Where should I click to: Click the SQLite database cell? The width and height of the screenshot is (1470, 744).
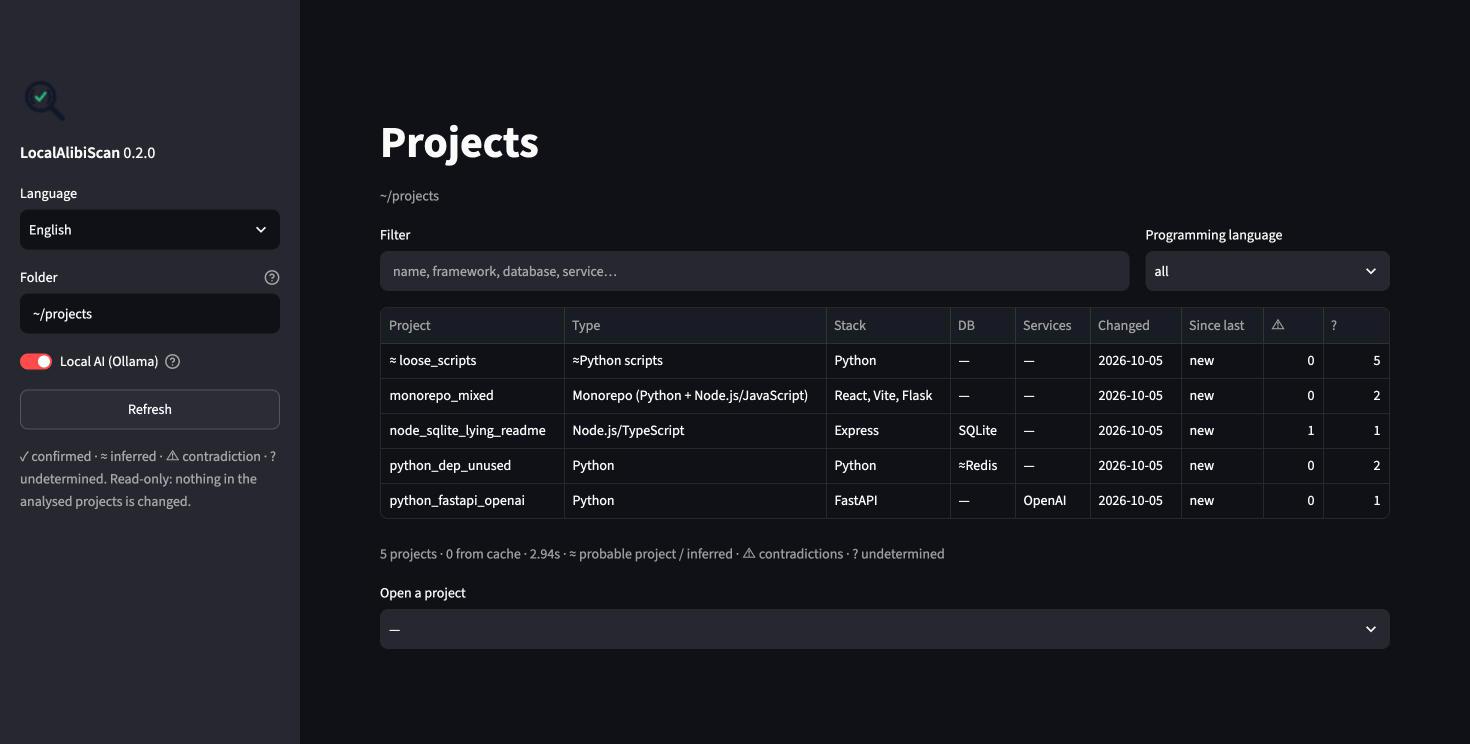point(982,431)
